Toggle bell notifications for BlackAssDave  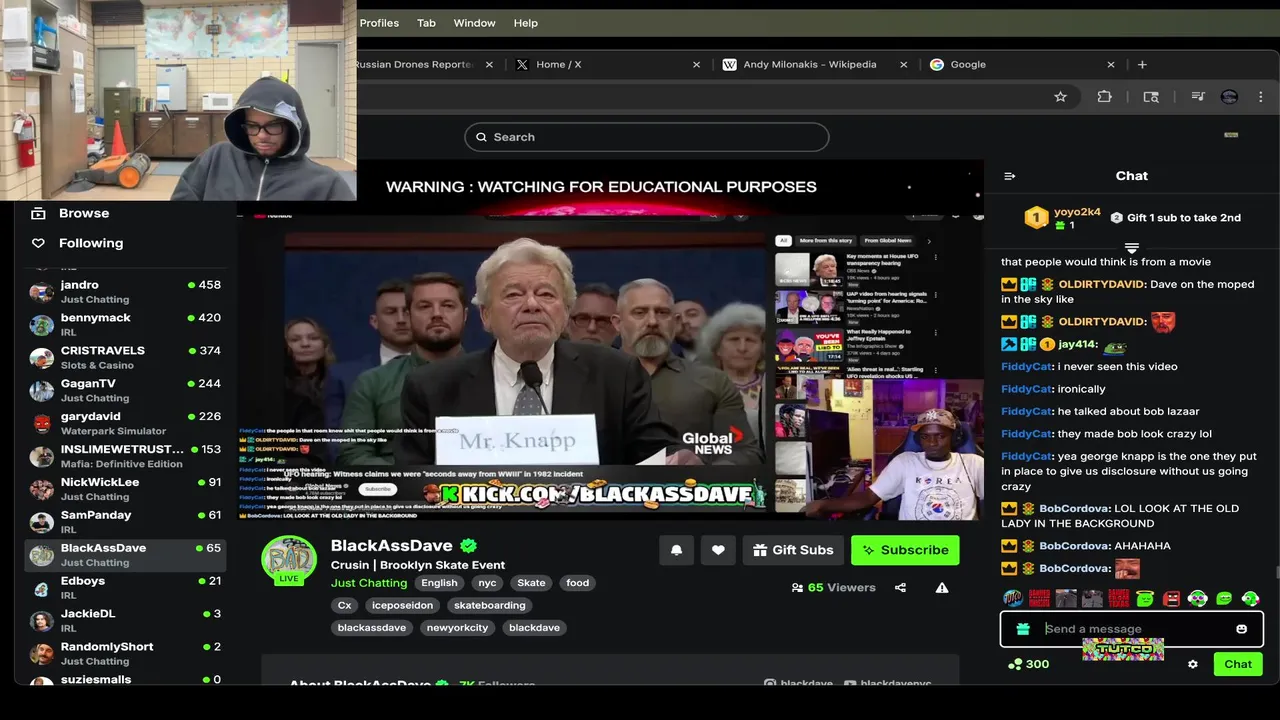(x=676, y=550)
